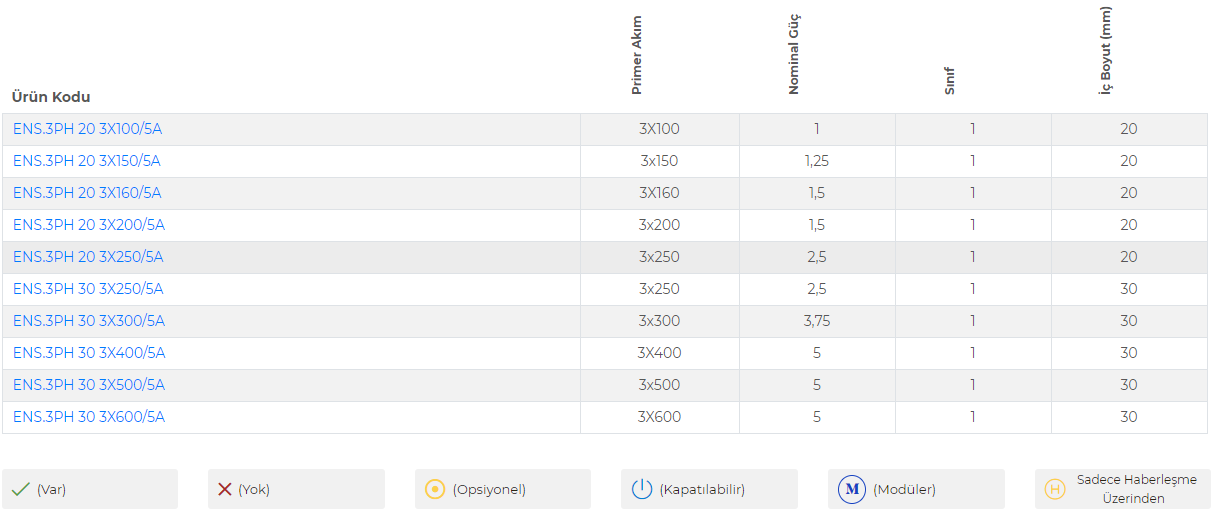Open product ENS.3PH 20 3X100/5A
Screen dimensions: 1215x511
[x=87, y=129]
